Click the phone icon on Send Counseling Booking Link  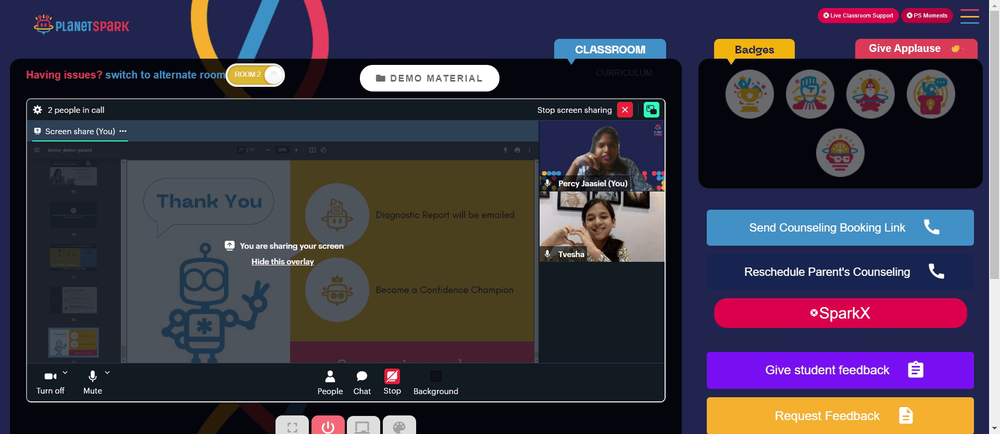click(932, 227)
